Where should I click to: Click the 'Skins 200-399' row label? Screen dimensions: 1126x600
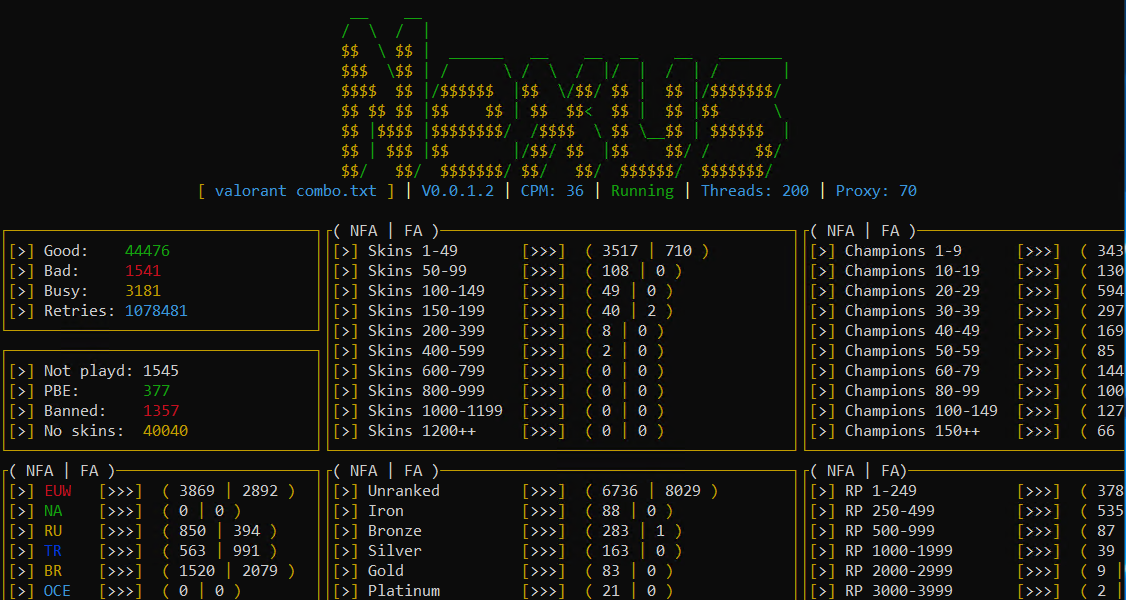tap(427, 331)
